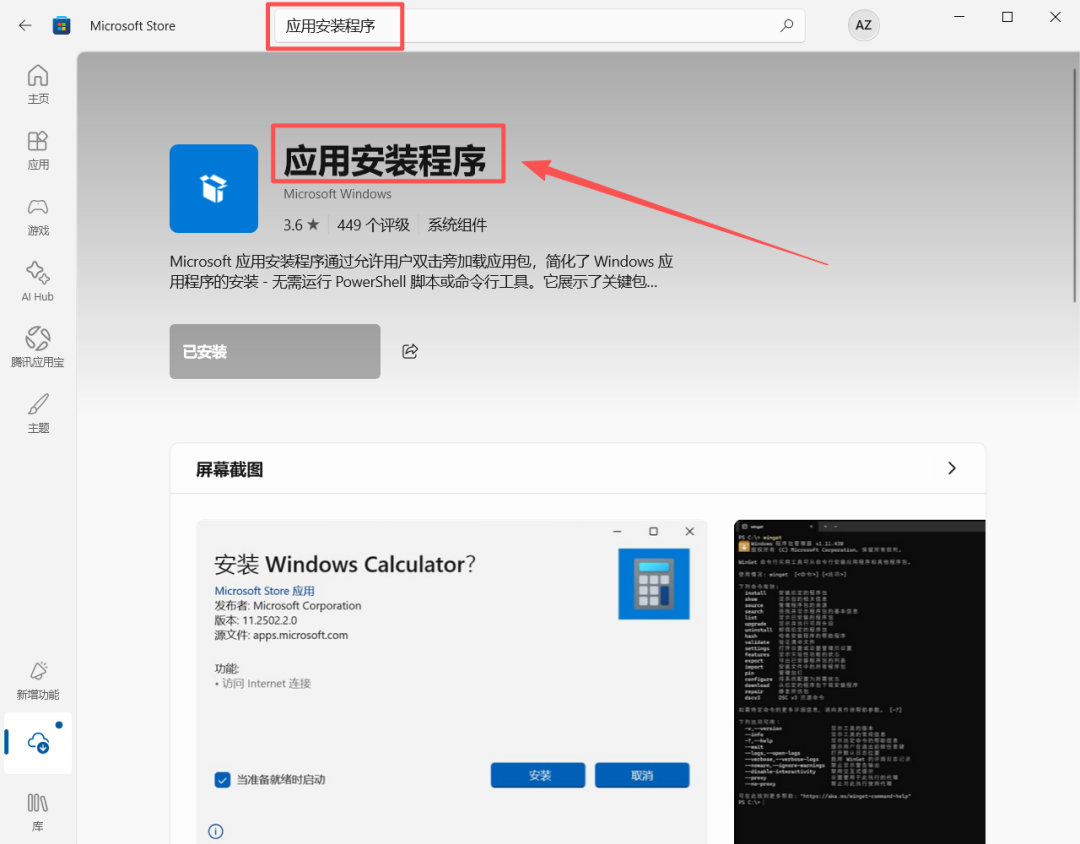Click the app description text
Screen dimensions: 1080x844
point(421,271)
